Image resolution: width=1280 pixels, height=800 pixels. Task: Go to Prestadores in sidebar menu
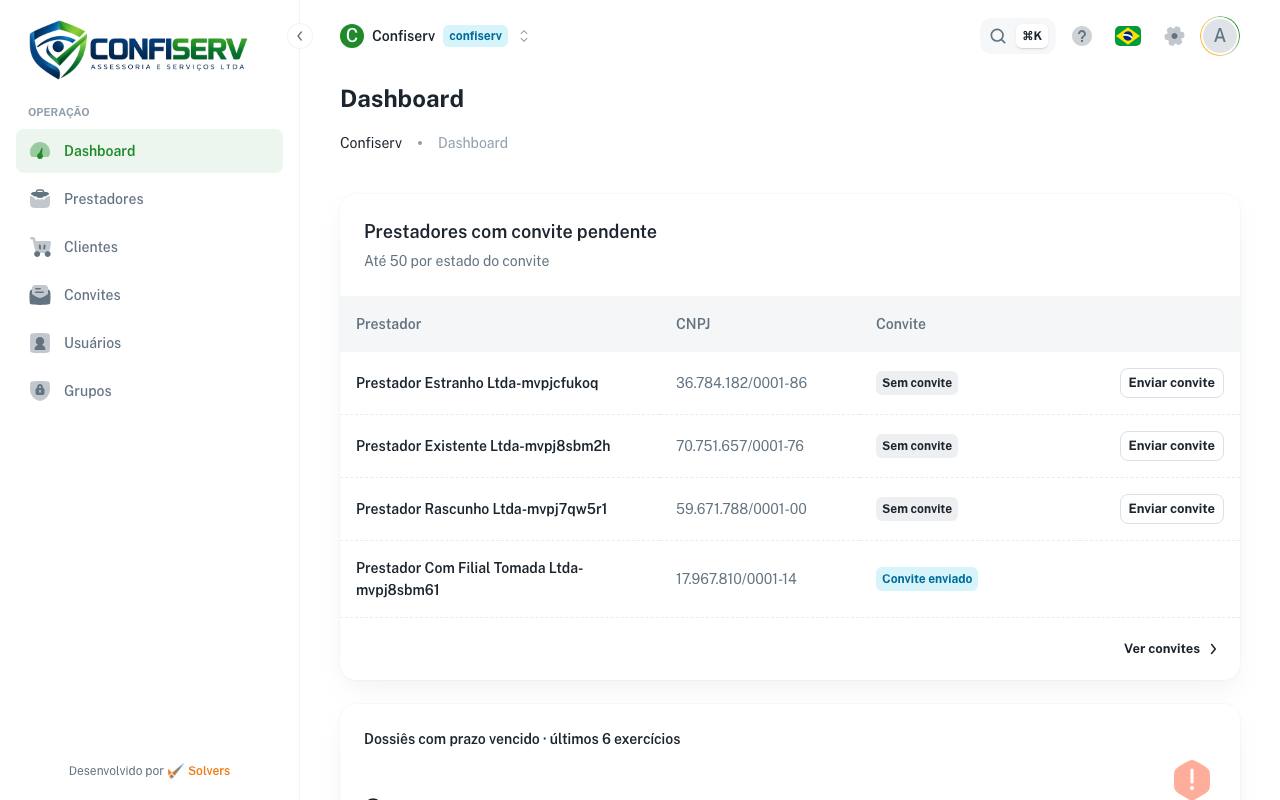coord(149,199)
